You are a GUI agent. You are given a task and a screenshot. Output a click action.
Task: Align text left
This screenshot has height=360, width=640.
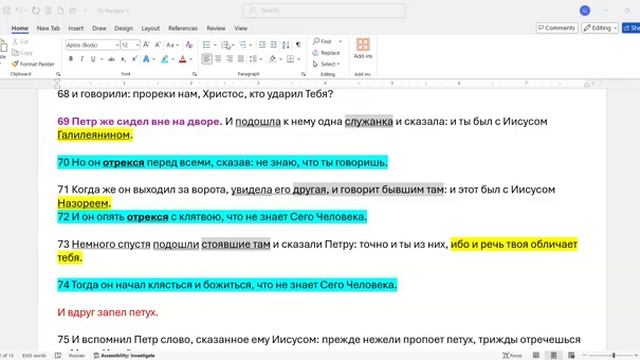pos(207,59)
